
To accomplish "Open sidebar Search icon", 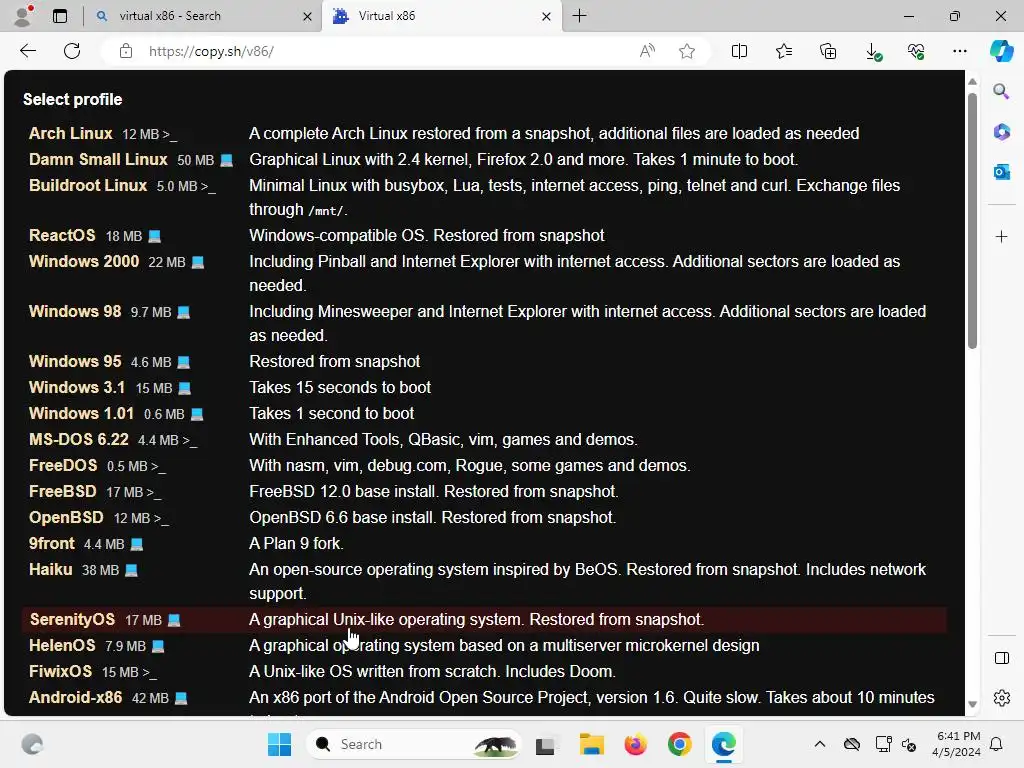I will (x=1001, y=91).
